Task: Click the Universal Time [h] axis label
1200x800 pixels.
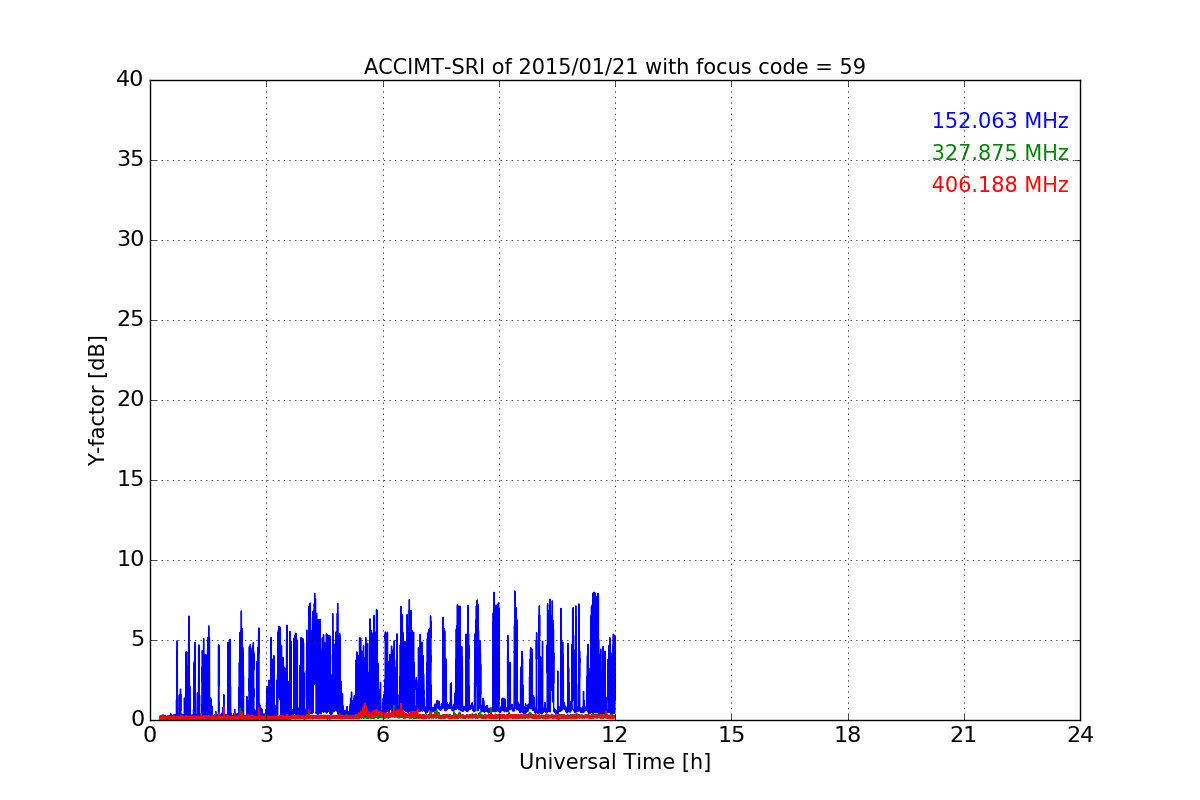Action: [614, 762]
